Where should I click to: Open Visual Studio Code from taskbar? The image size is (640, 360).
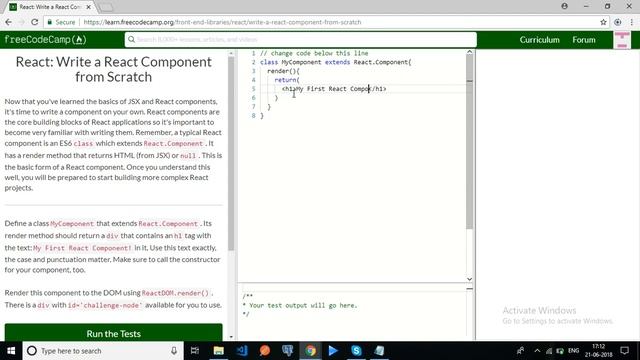(x=242, y=351)
